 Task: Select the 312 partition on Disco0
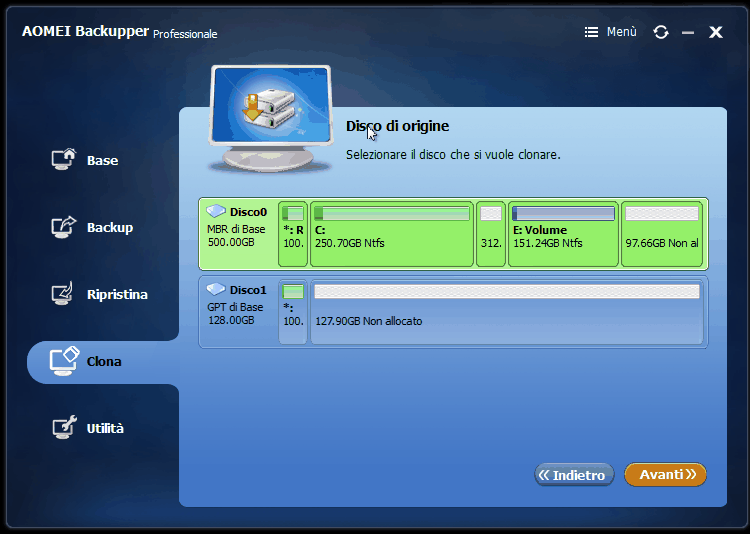(491, 234)
